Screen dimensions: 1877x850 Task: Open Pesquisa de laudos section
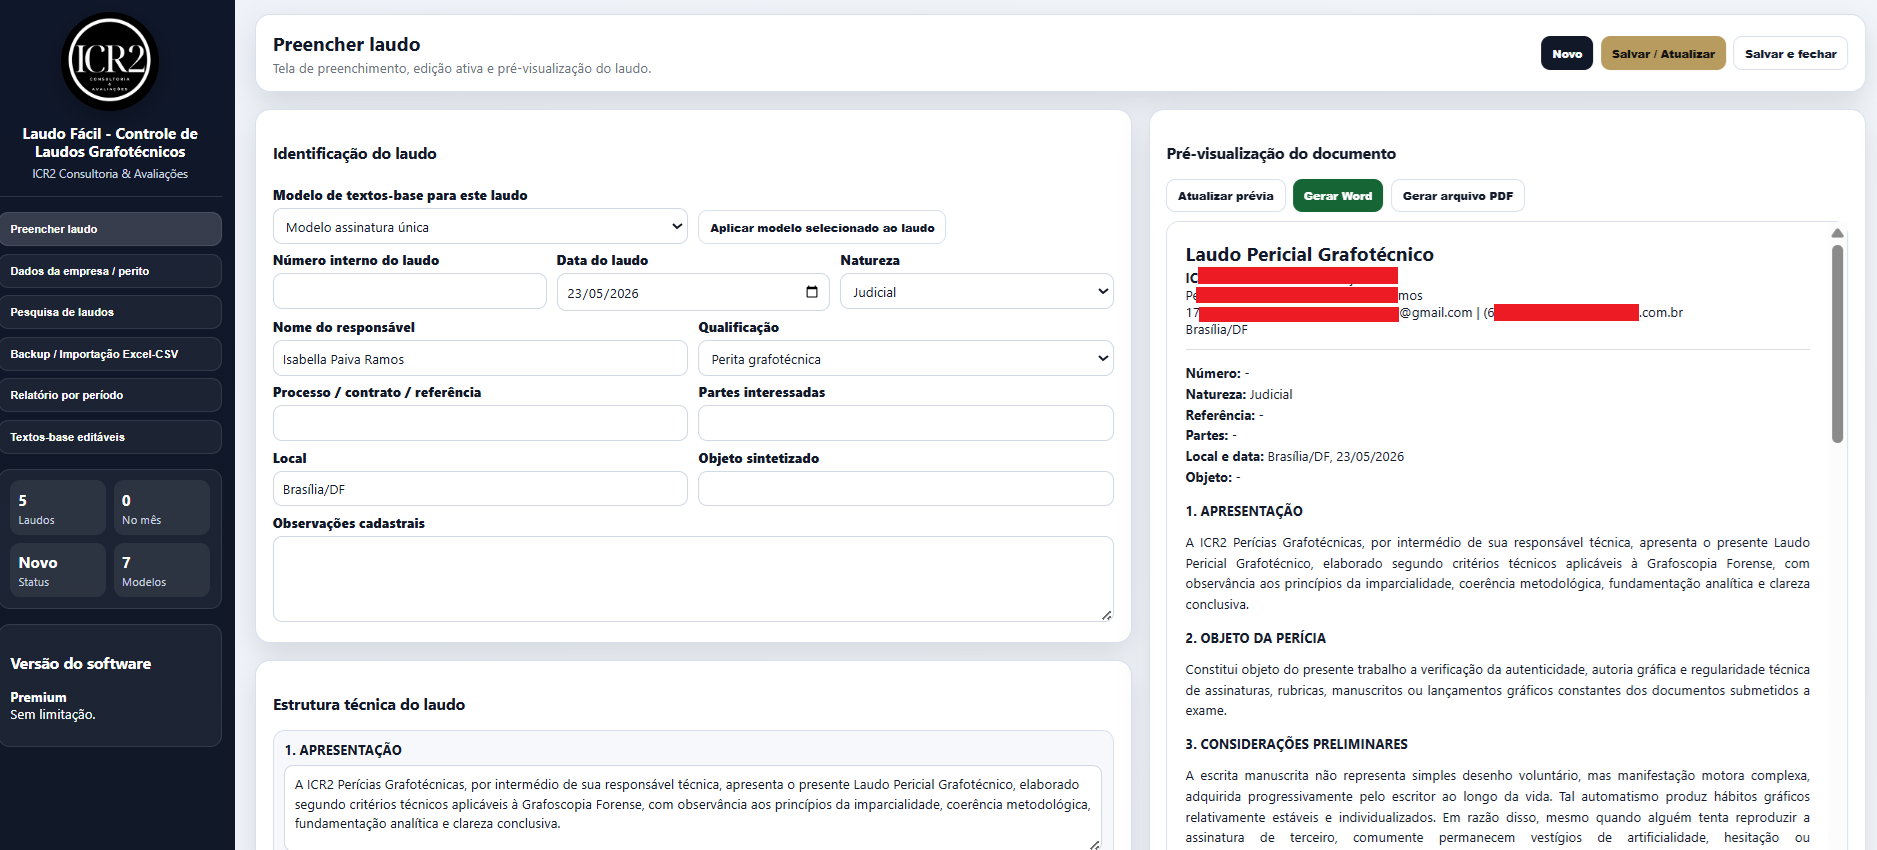(x=111, y=312)
